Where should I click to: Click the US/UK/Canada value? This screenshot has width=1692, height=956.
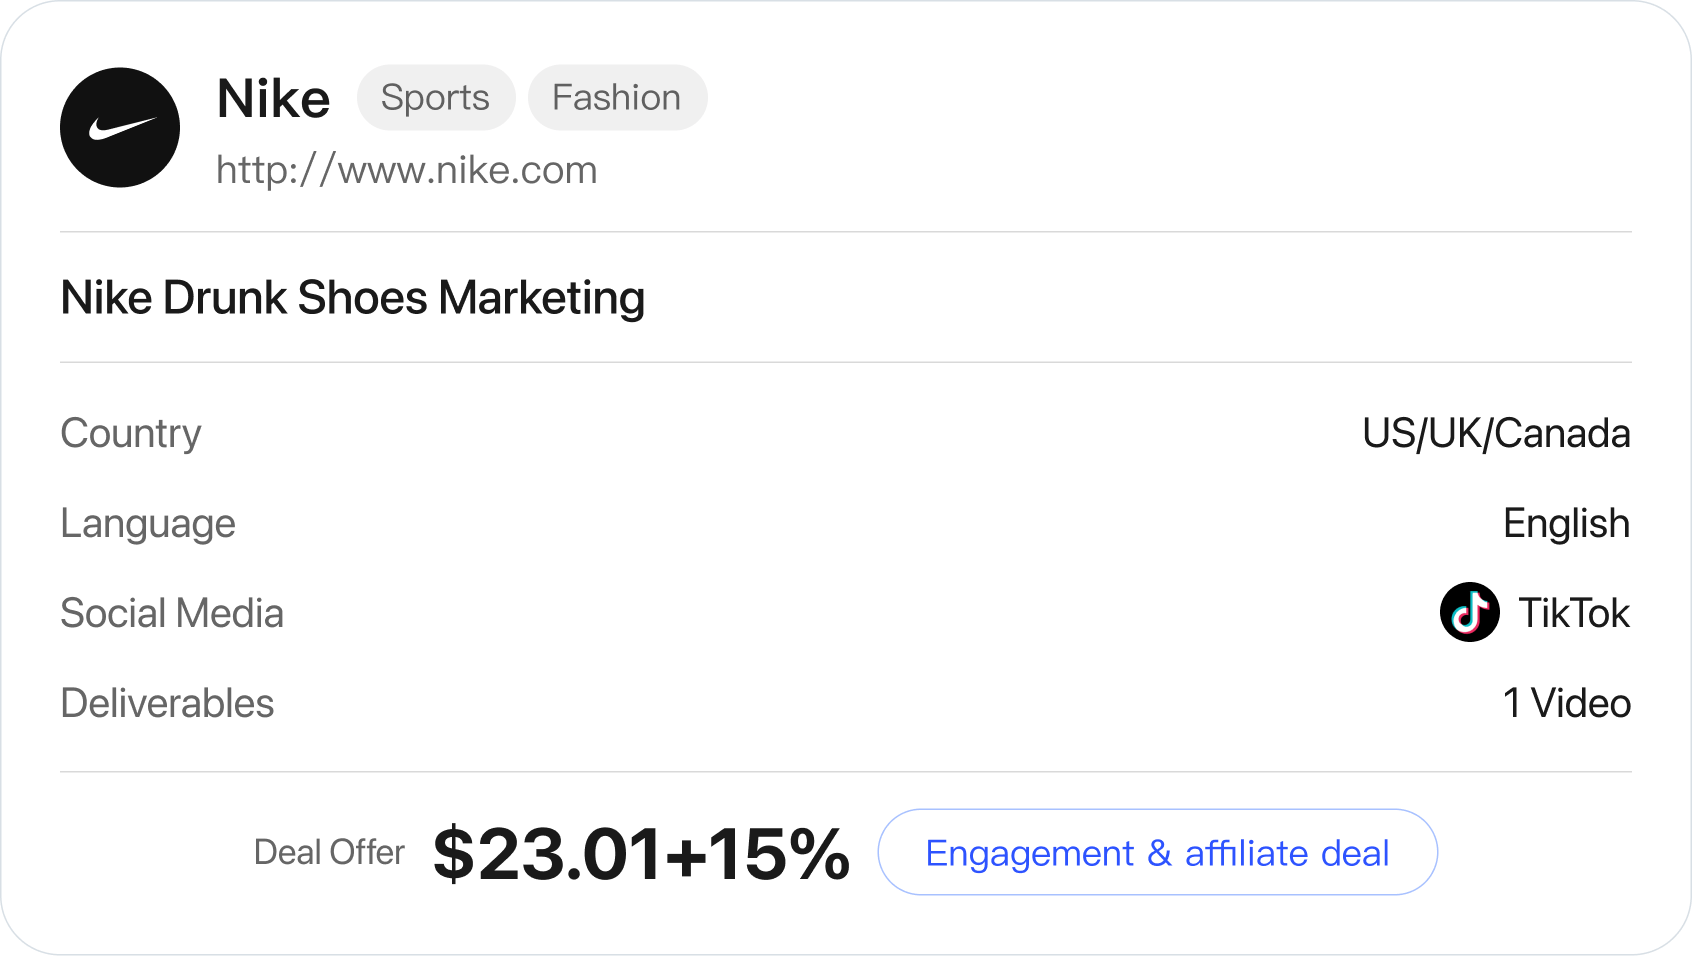[1496, 434]
